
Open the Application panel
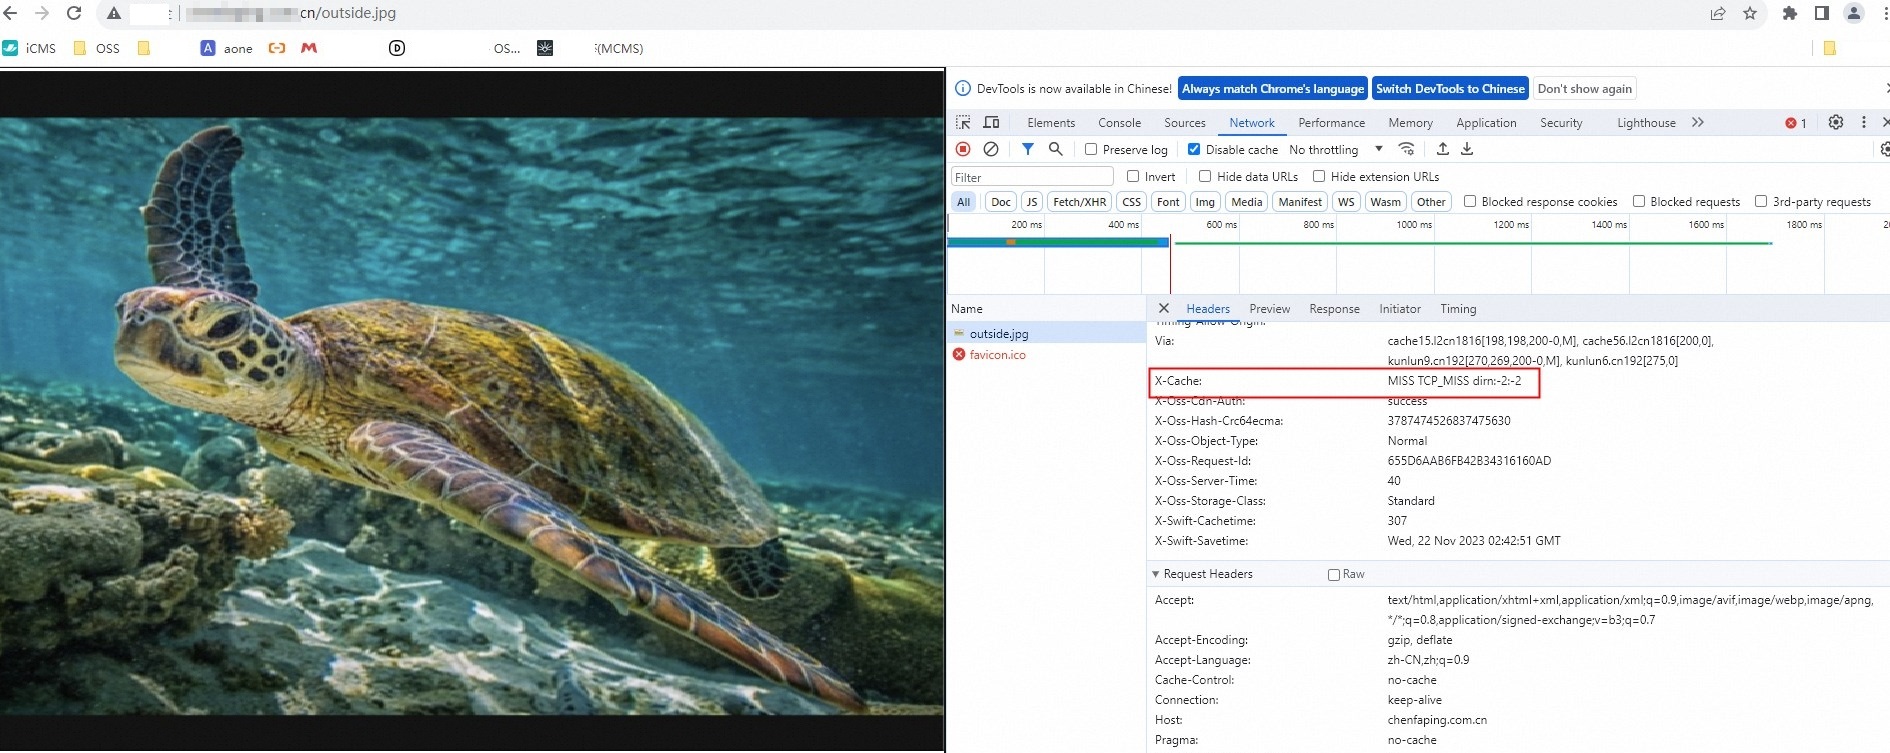[x=1486, y=123]
